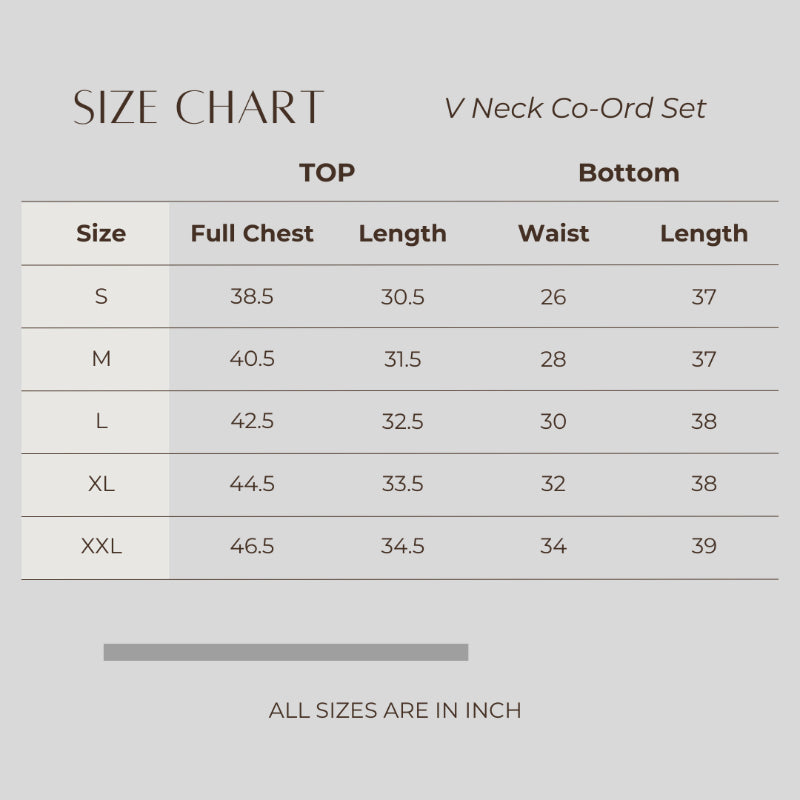The width and height of the screenshot is (800, 800).
Task: Click the ALL SIZES ARE IN INCH note
Action: tap(395, 711)
